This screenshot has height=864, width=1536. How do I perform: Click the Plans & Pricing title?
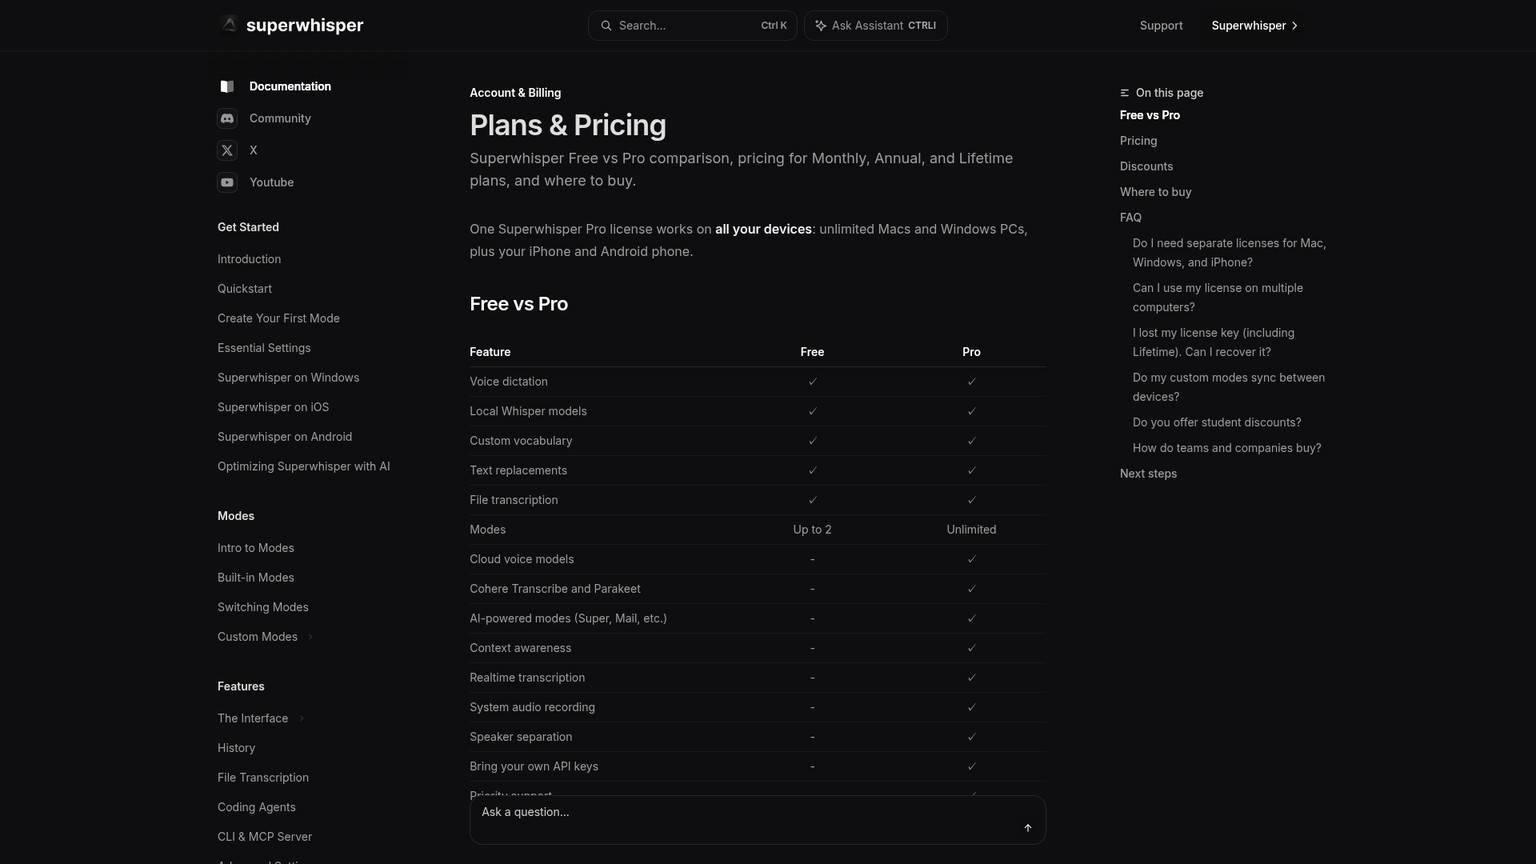(568, 125)
